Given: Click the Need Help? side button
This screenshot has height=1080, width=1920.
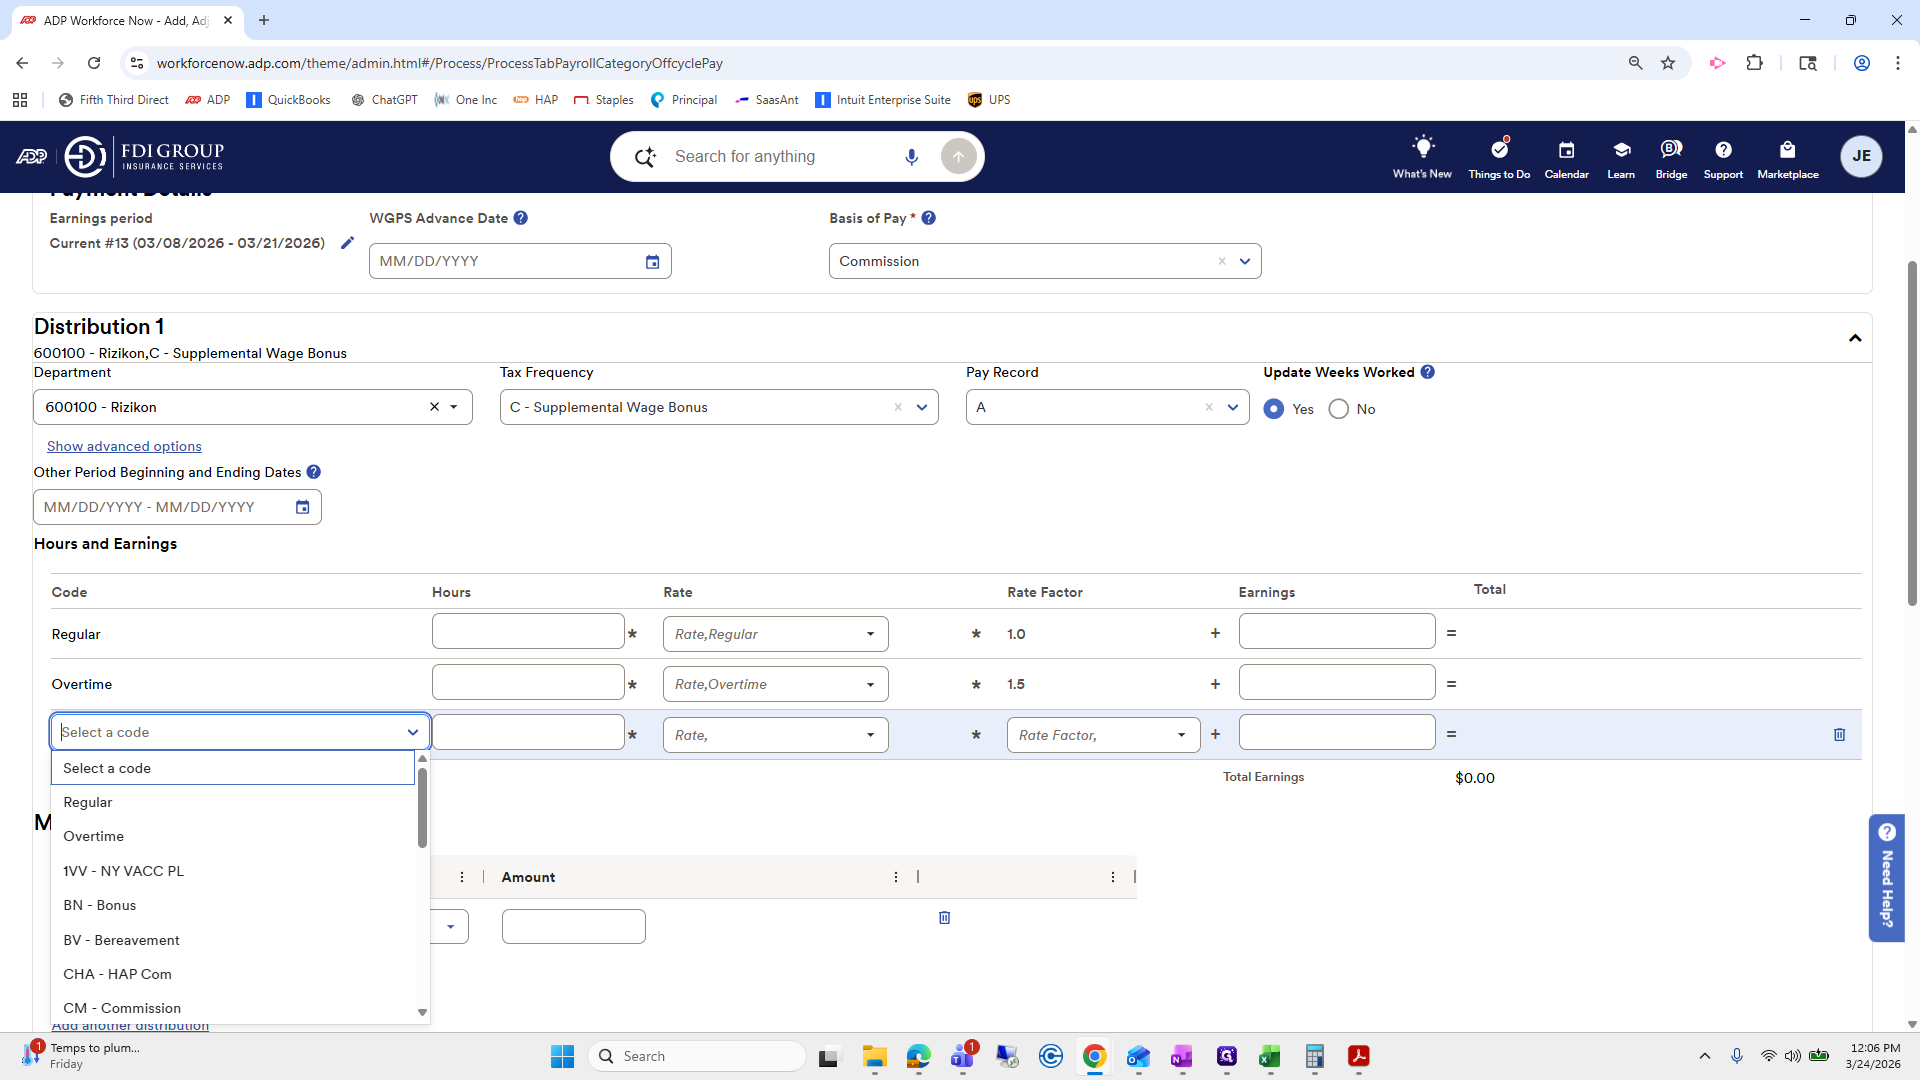Looking at the screenshot, I should pos(1886,877).
